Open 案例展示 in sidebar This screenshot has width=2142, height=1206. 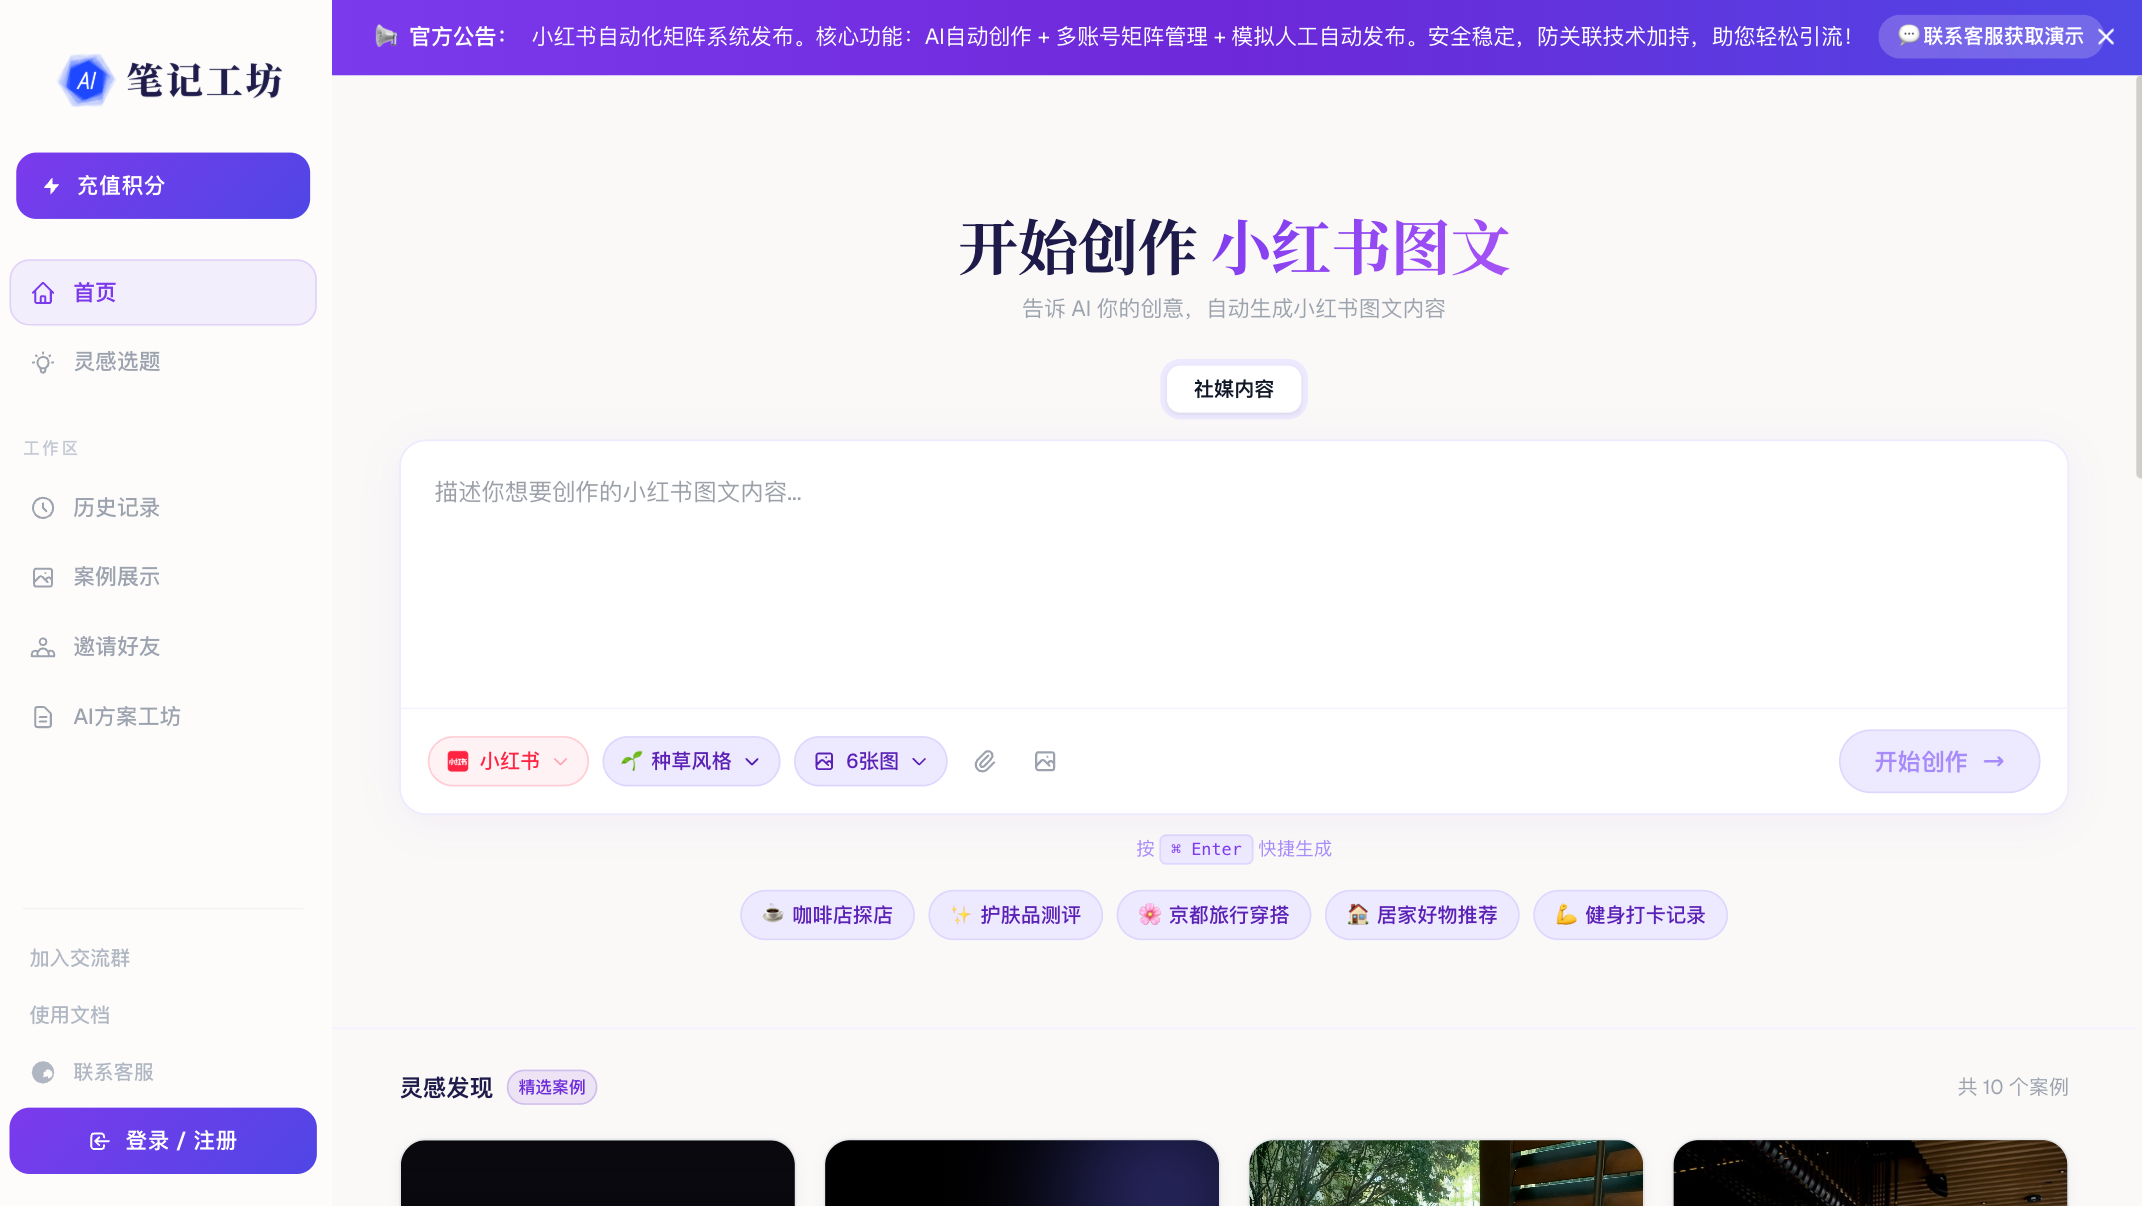pos(163,577)
